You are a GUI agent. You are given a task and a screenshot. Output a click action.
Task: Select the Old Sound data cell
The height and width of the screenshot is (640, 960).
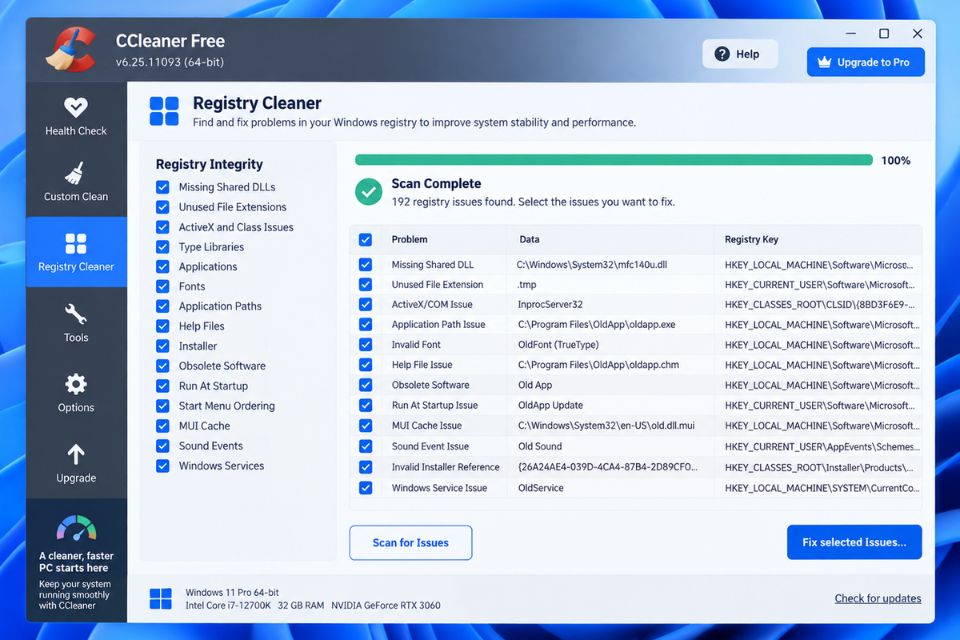[540, 446]
